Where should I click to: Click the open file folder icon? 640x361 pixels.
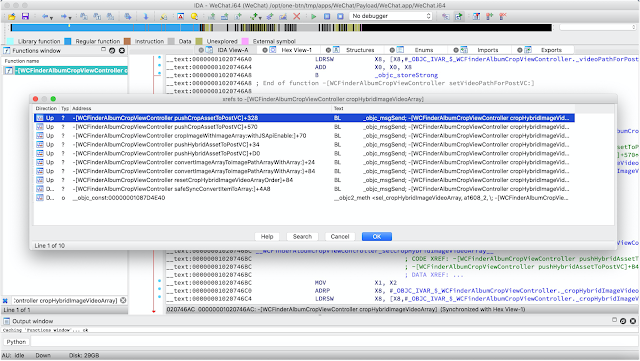tap(11, 16)
